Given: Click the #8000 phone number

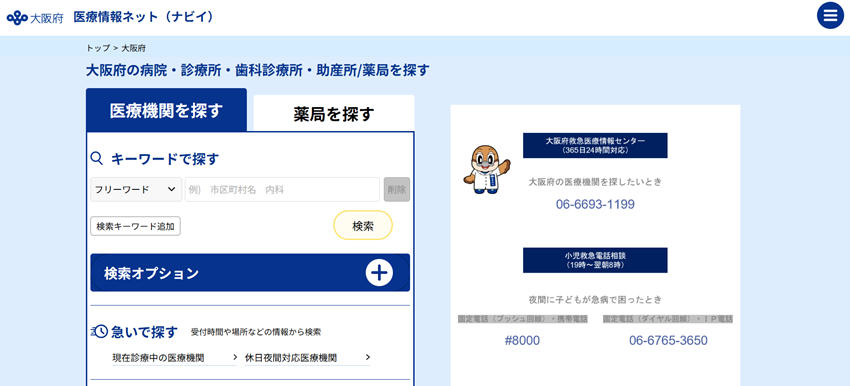Looking at the screenshot, I should pyautogui.click(x=522, y=340).
